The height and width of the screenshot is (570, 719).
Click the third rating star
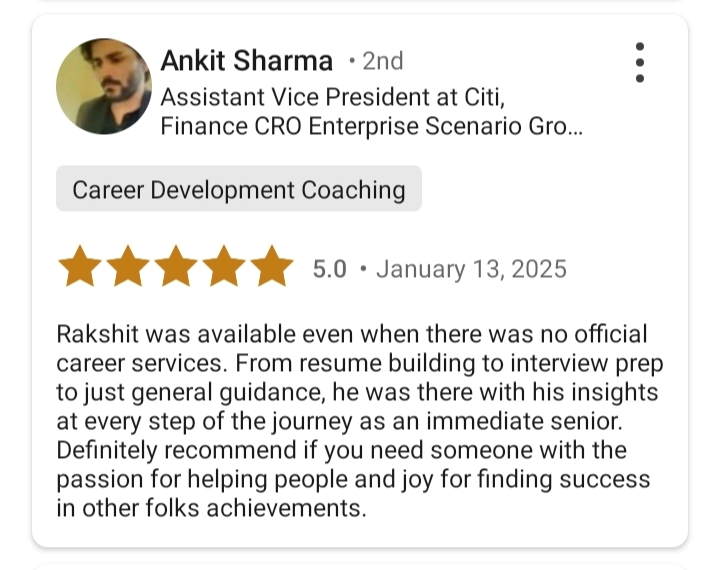click(176, 268)
